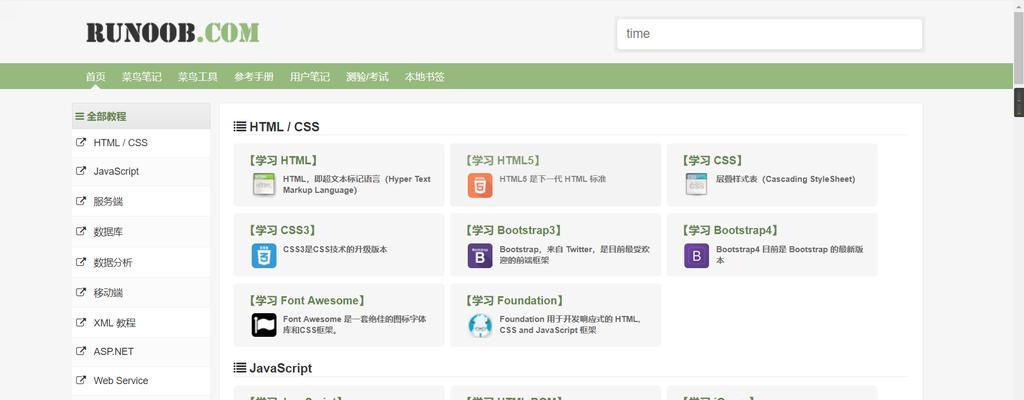This screenshot has width=1024, height=400.
Task: Click the Bootstrap4 purple B icon
Action: point(696,256)
